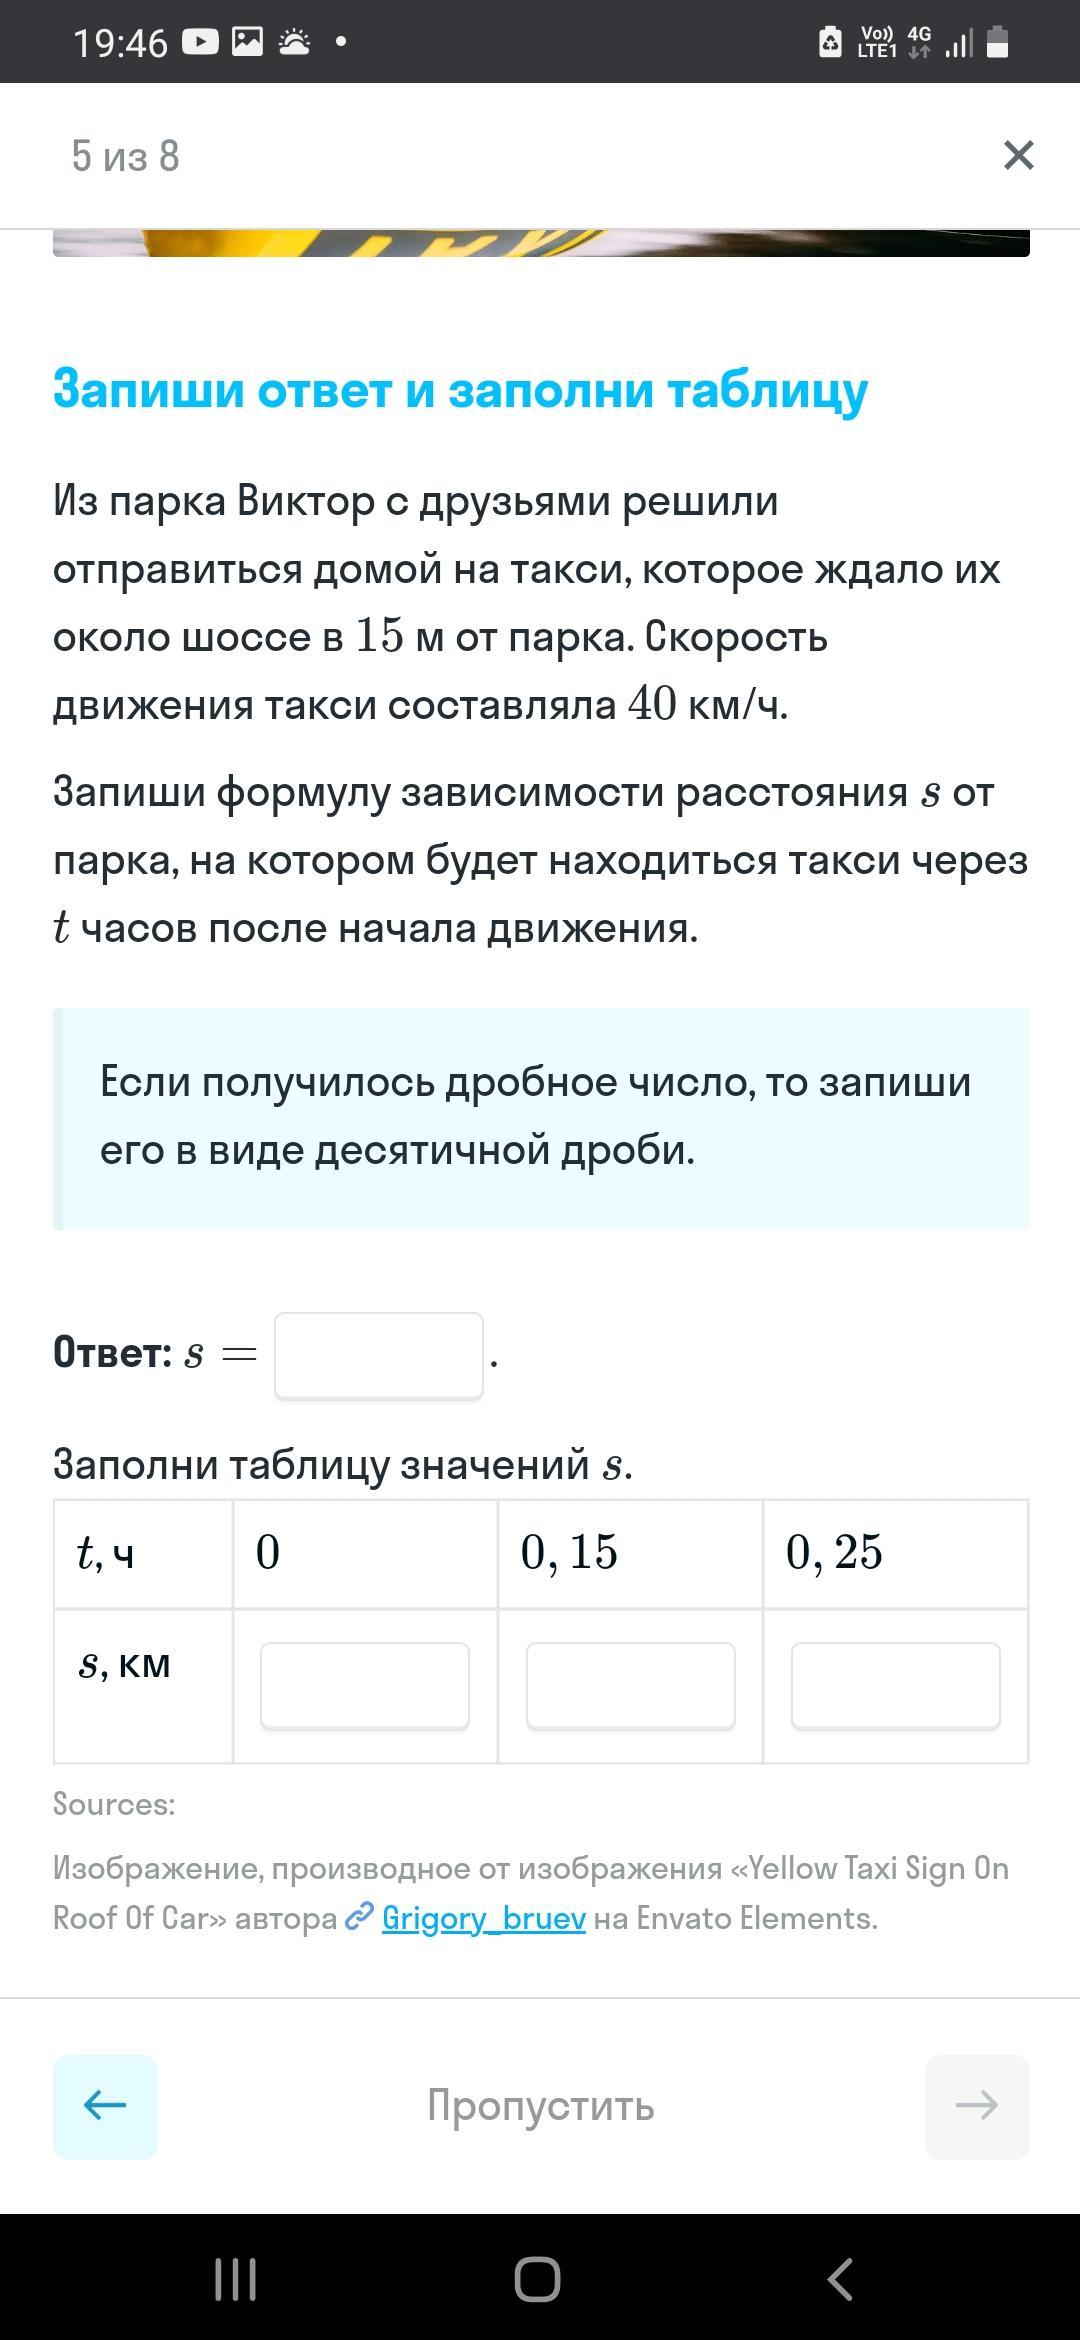
Task: Go forward with the right arrow button
Action: [x=976, y=2105]
